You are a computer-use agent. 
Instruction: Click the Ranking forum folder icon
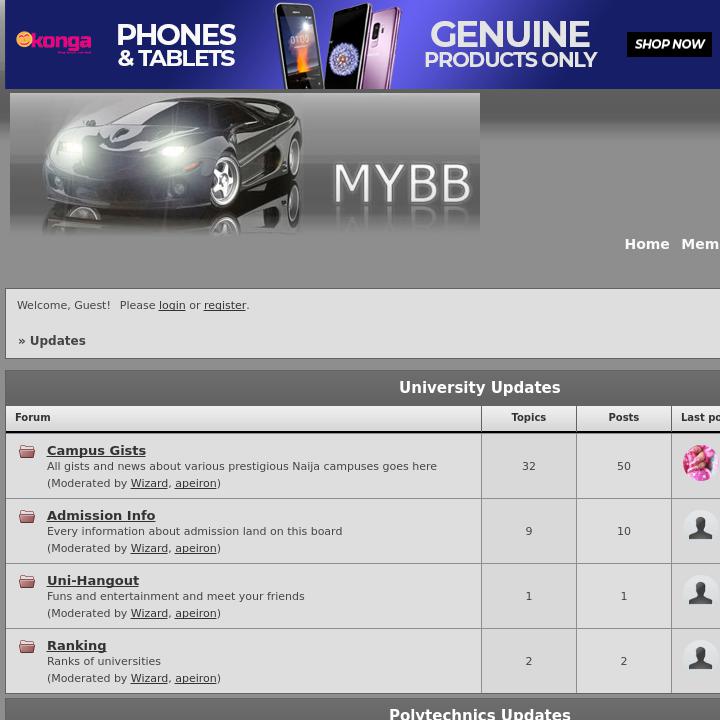point(27,647)
